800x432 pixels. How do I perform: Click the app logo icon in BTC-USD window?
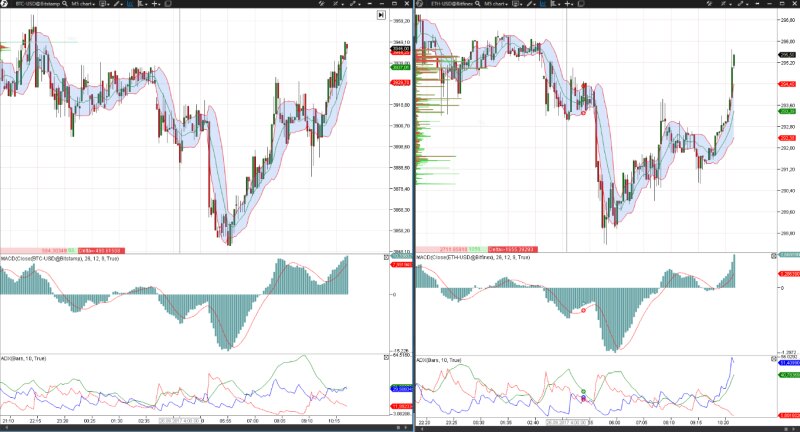(4, 4)
